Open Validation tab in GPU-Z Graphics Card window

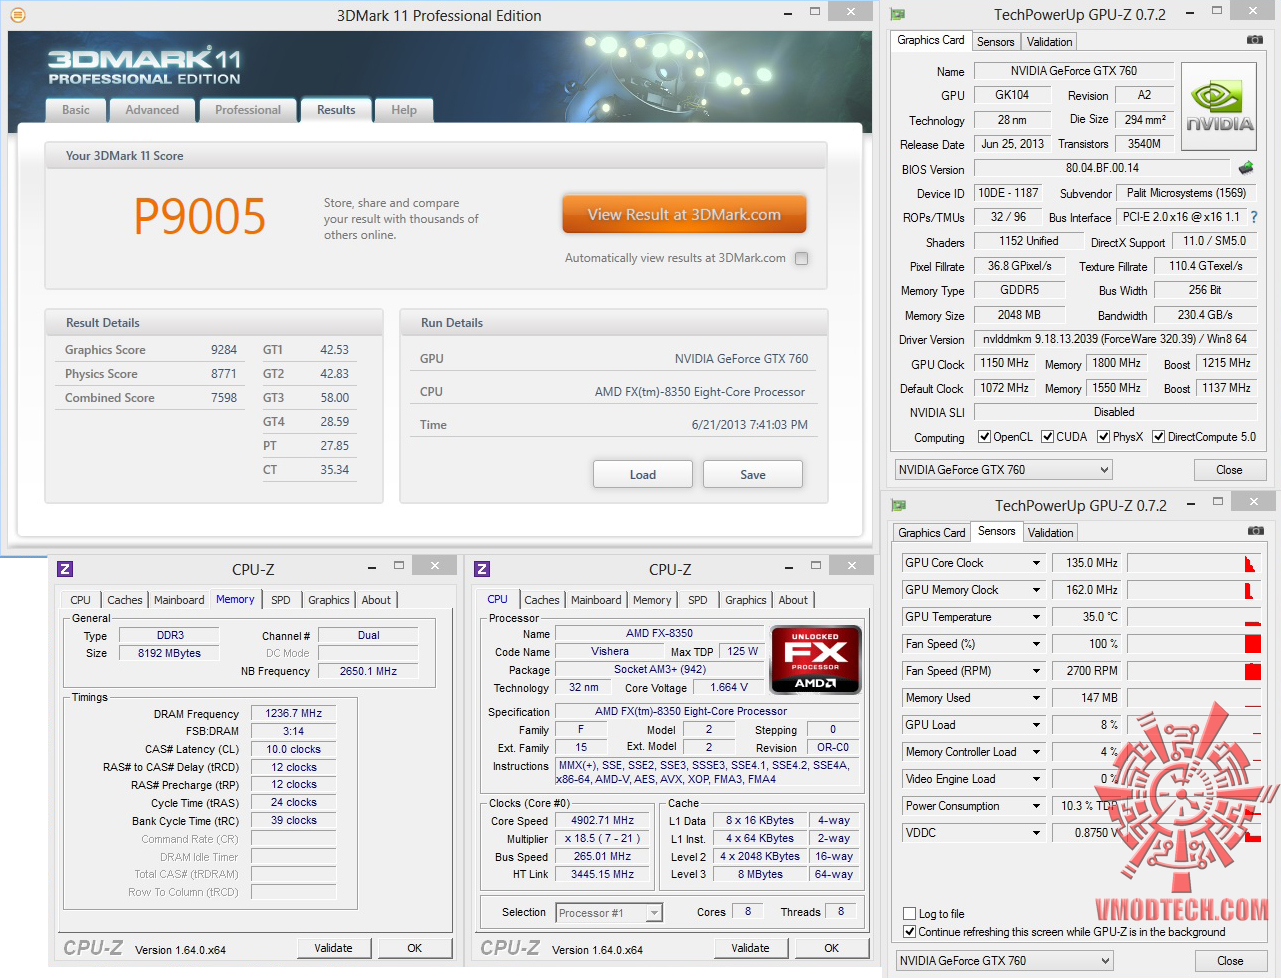(x=1049, y=42)
